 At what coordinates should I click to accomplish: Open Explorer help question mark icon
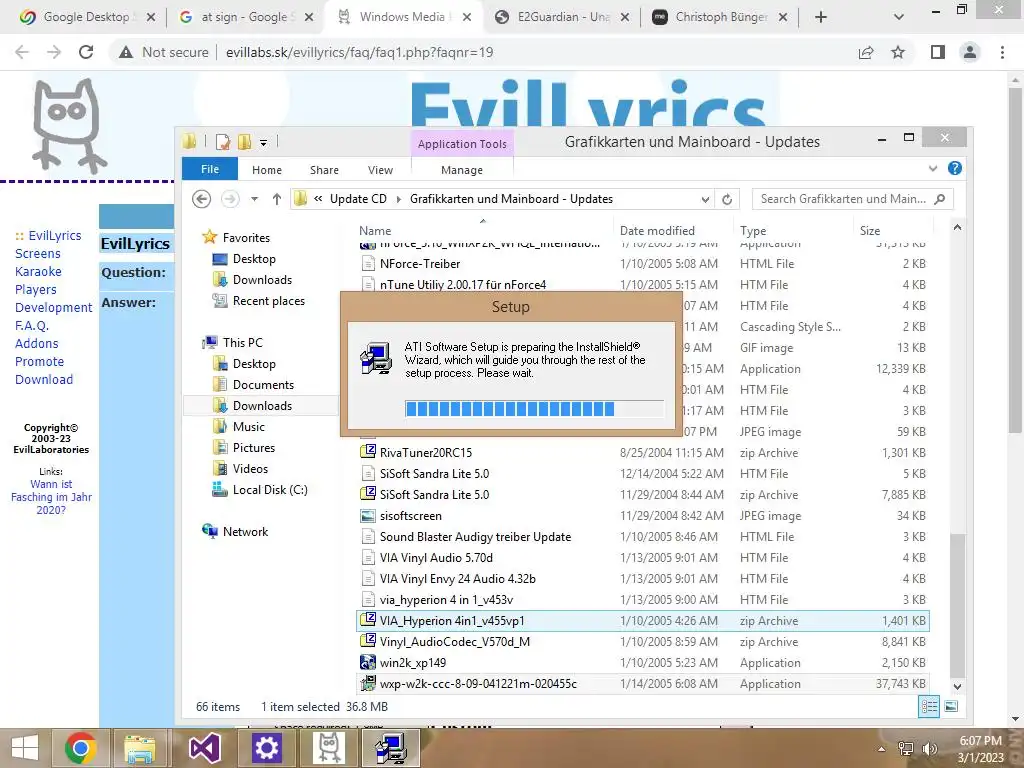(955, 168)
